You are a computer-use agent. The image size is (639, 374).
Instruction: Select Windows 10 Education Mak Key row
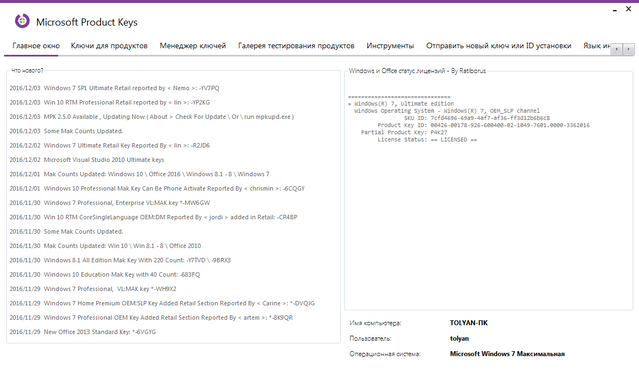[105, 274]
